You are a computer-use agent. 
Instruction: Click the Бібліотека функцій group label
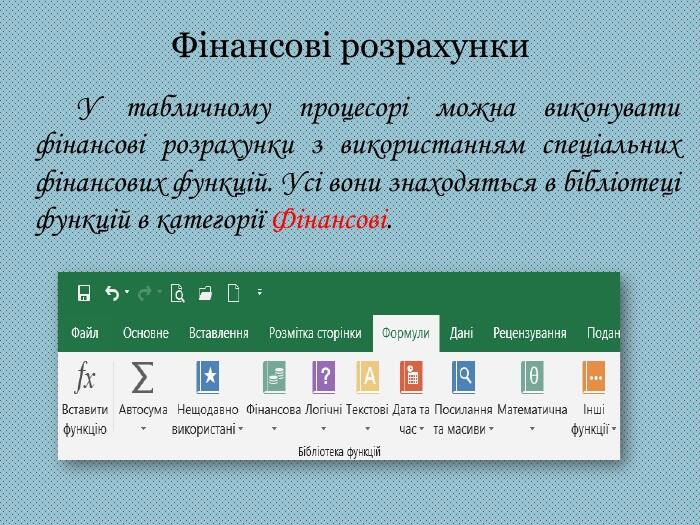(339, 452)
